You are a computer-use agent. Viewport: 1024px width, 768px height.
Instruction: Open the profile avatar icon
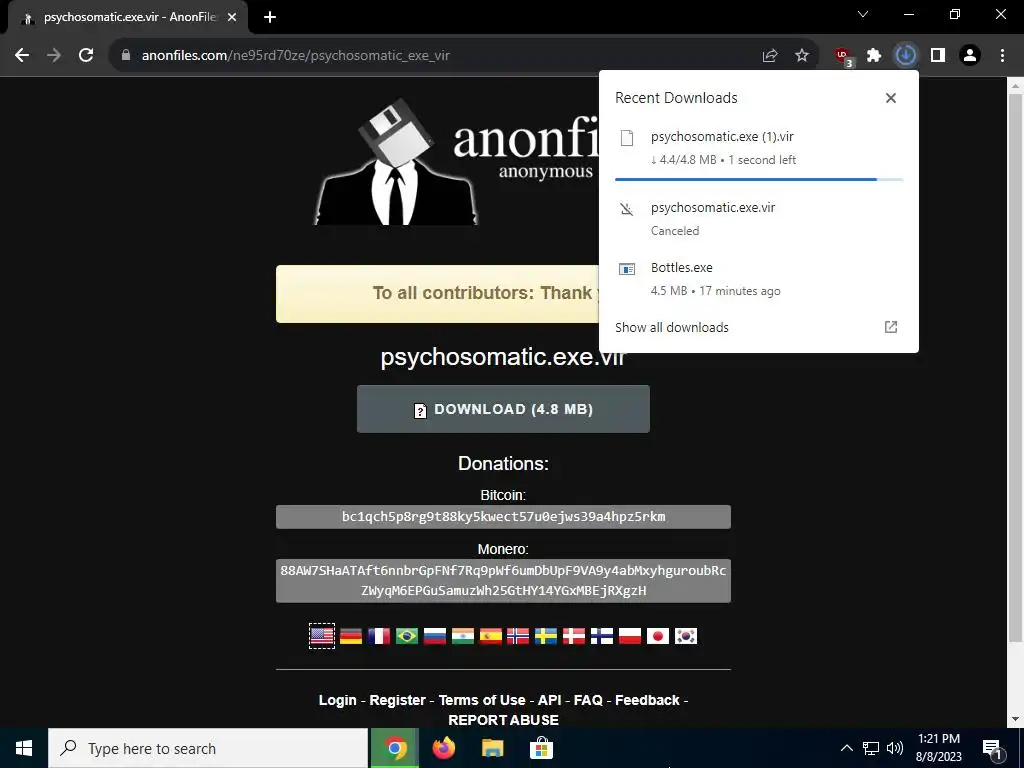tap(970, 56)
